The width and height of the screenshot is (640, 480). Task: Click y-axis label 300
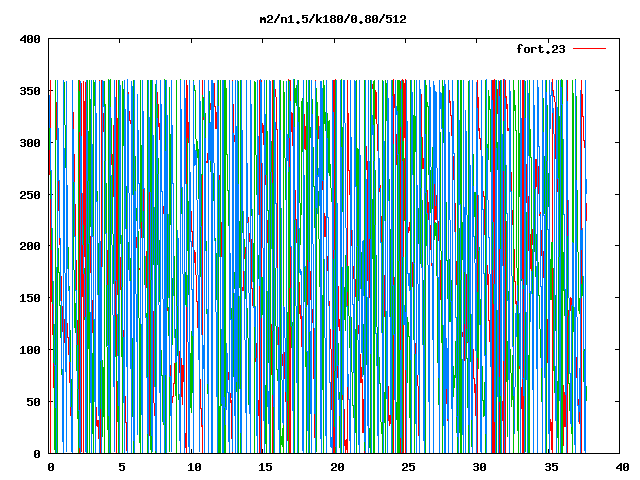pos(30,143)
